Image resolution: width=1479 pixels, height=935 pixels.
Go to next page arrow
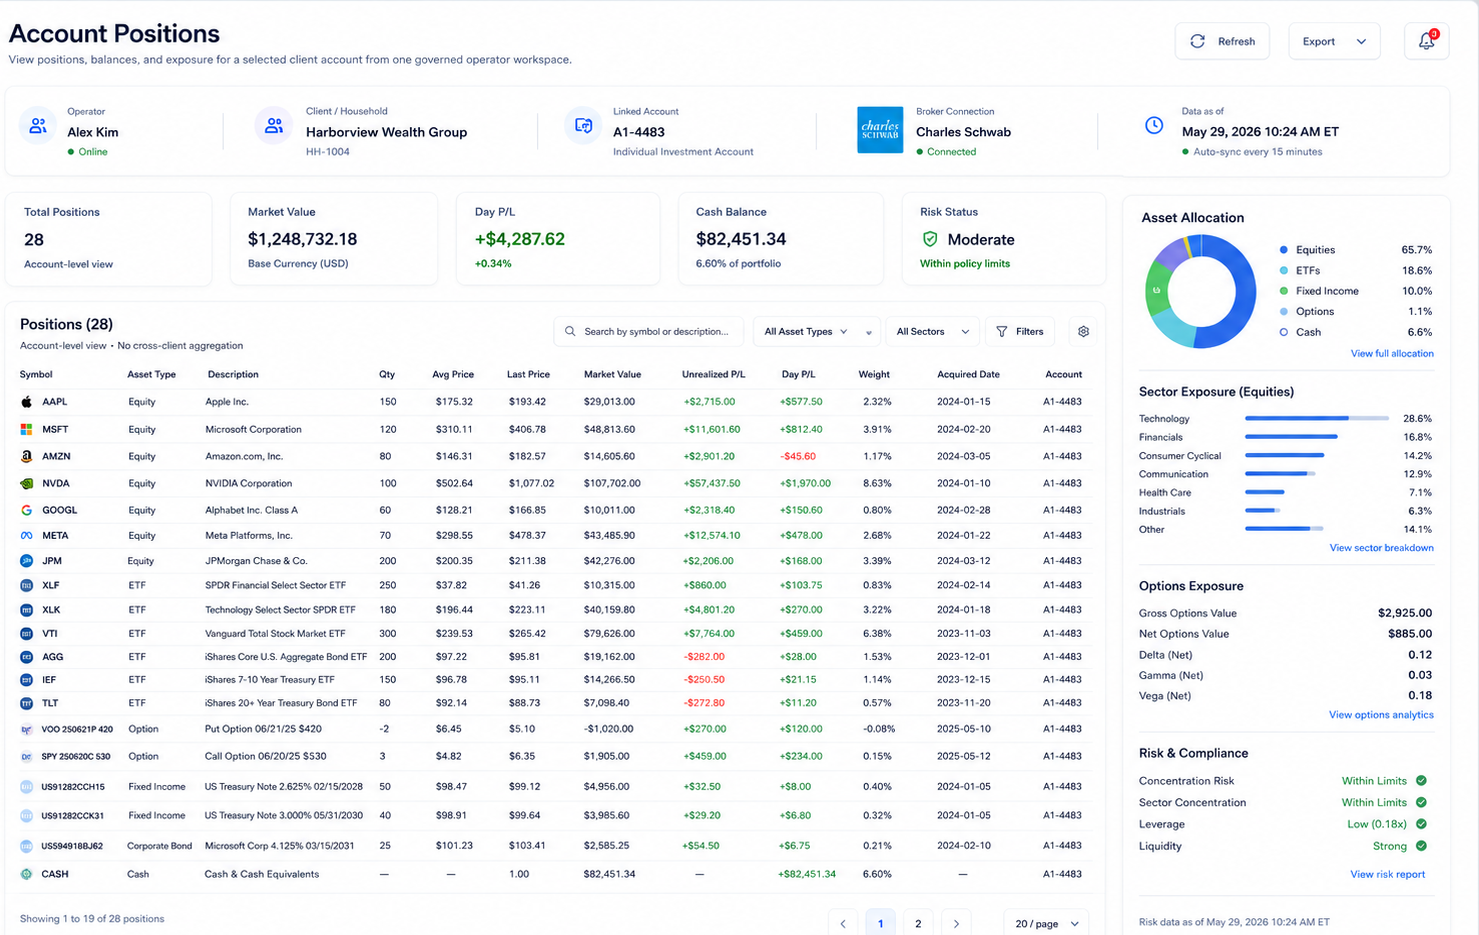(956, 923)
